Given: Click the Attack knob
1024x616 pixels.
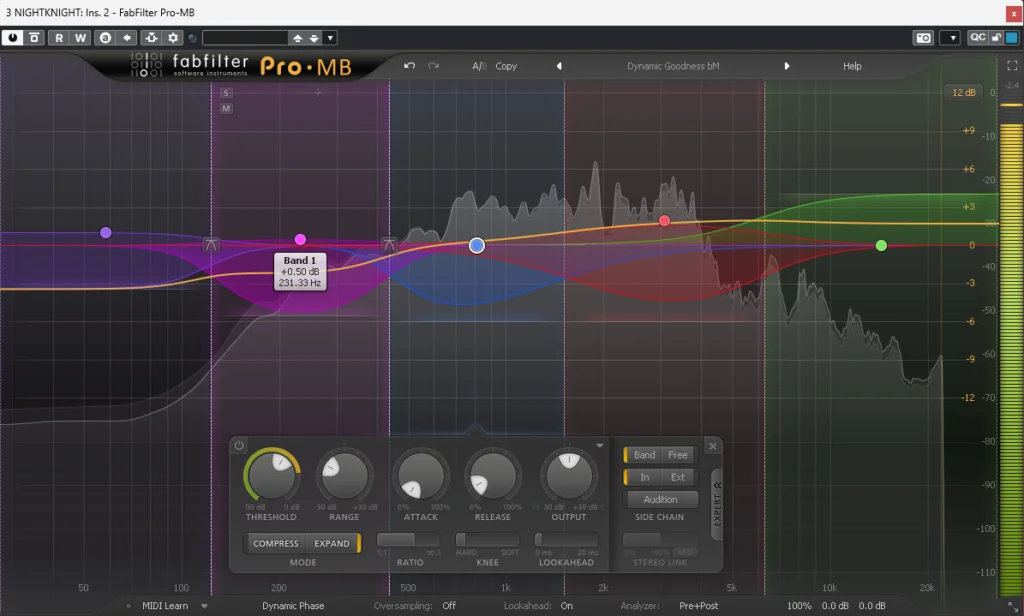Looking at the screenshot, I should pos(421,476).
